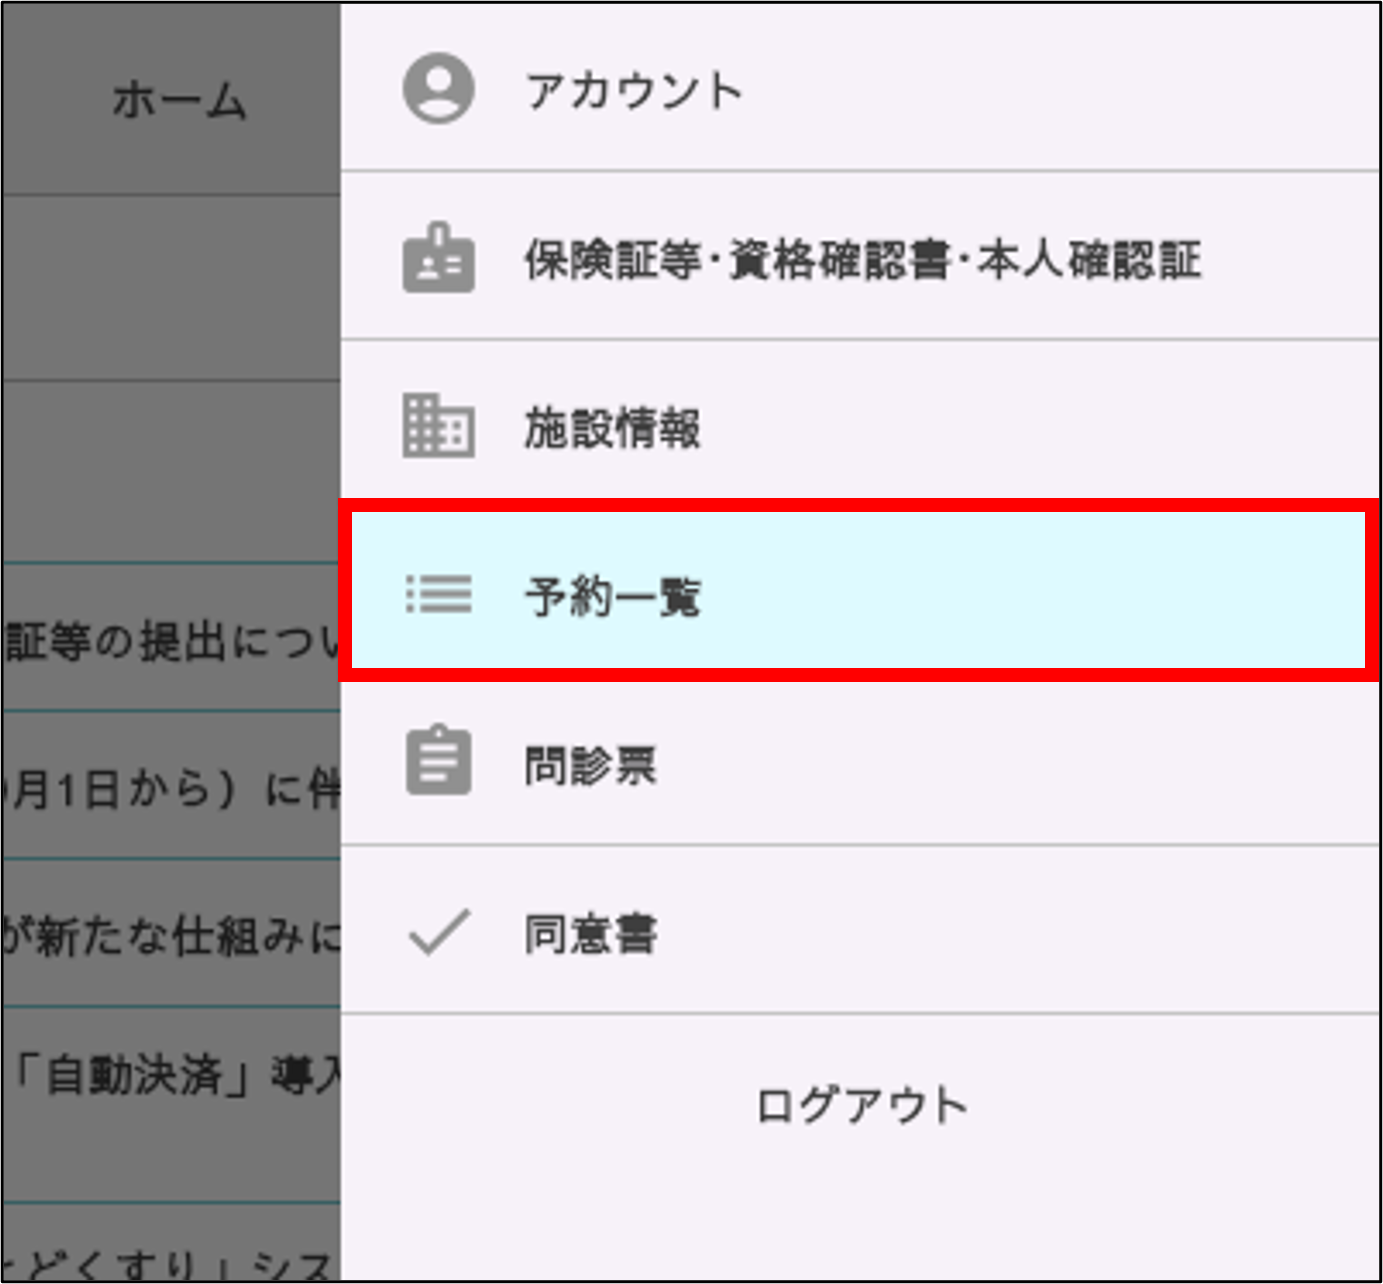The image size is (1383, 1284).
Task: Click the dimmed blank area below ホーム
Action: 172,288
